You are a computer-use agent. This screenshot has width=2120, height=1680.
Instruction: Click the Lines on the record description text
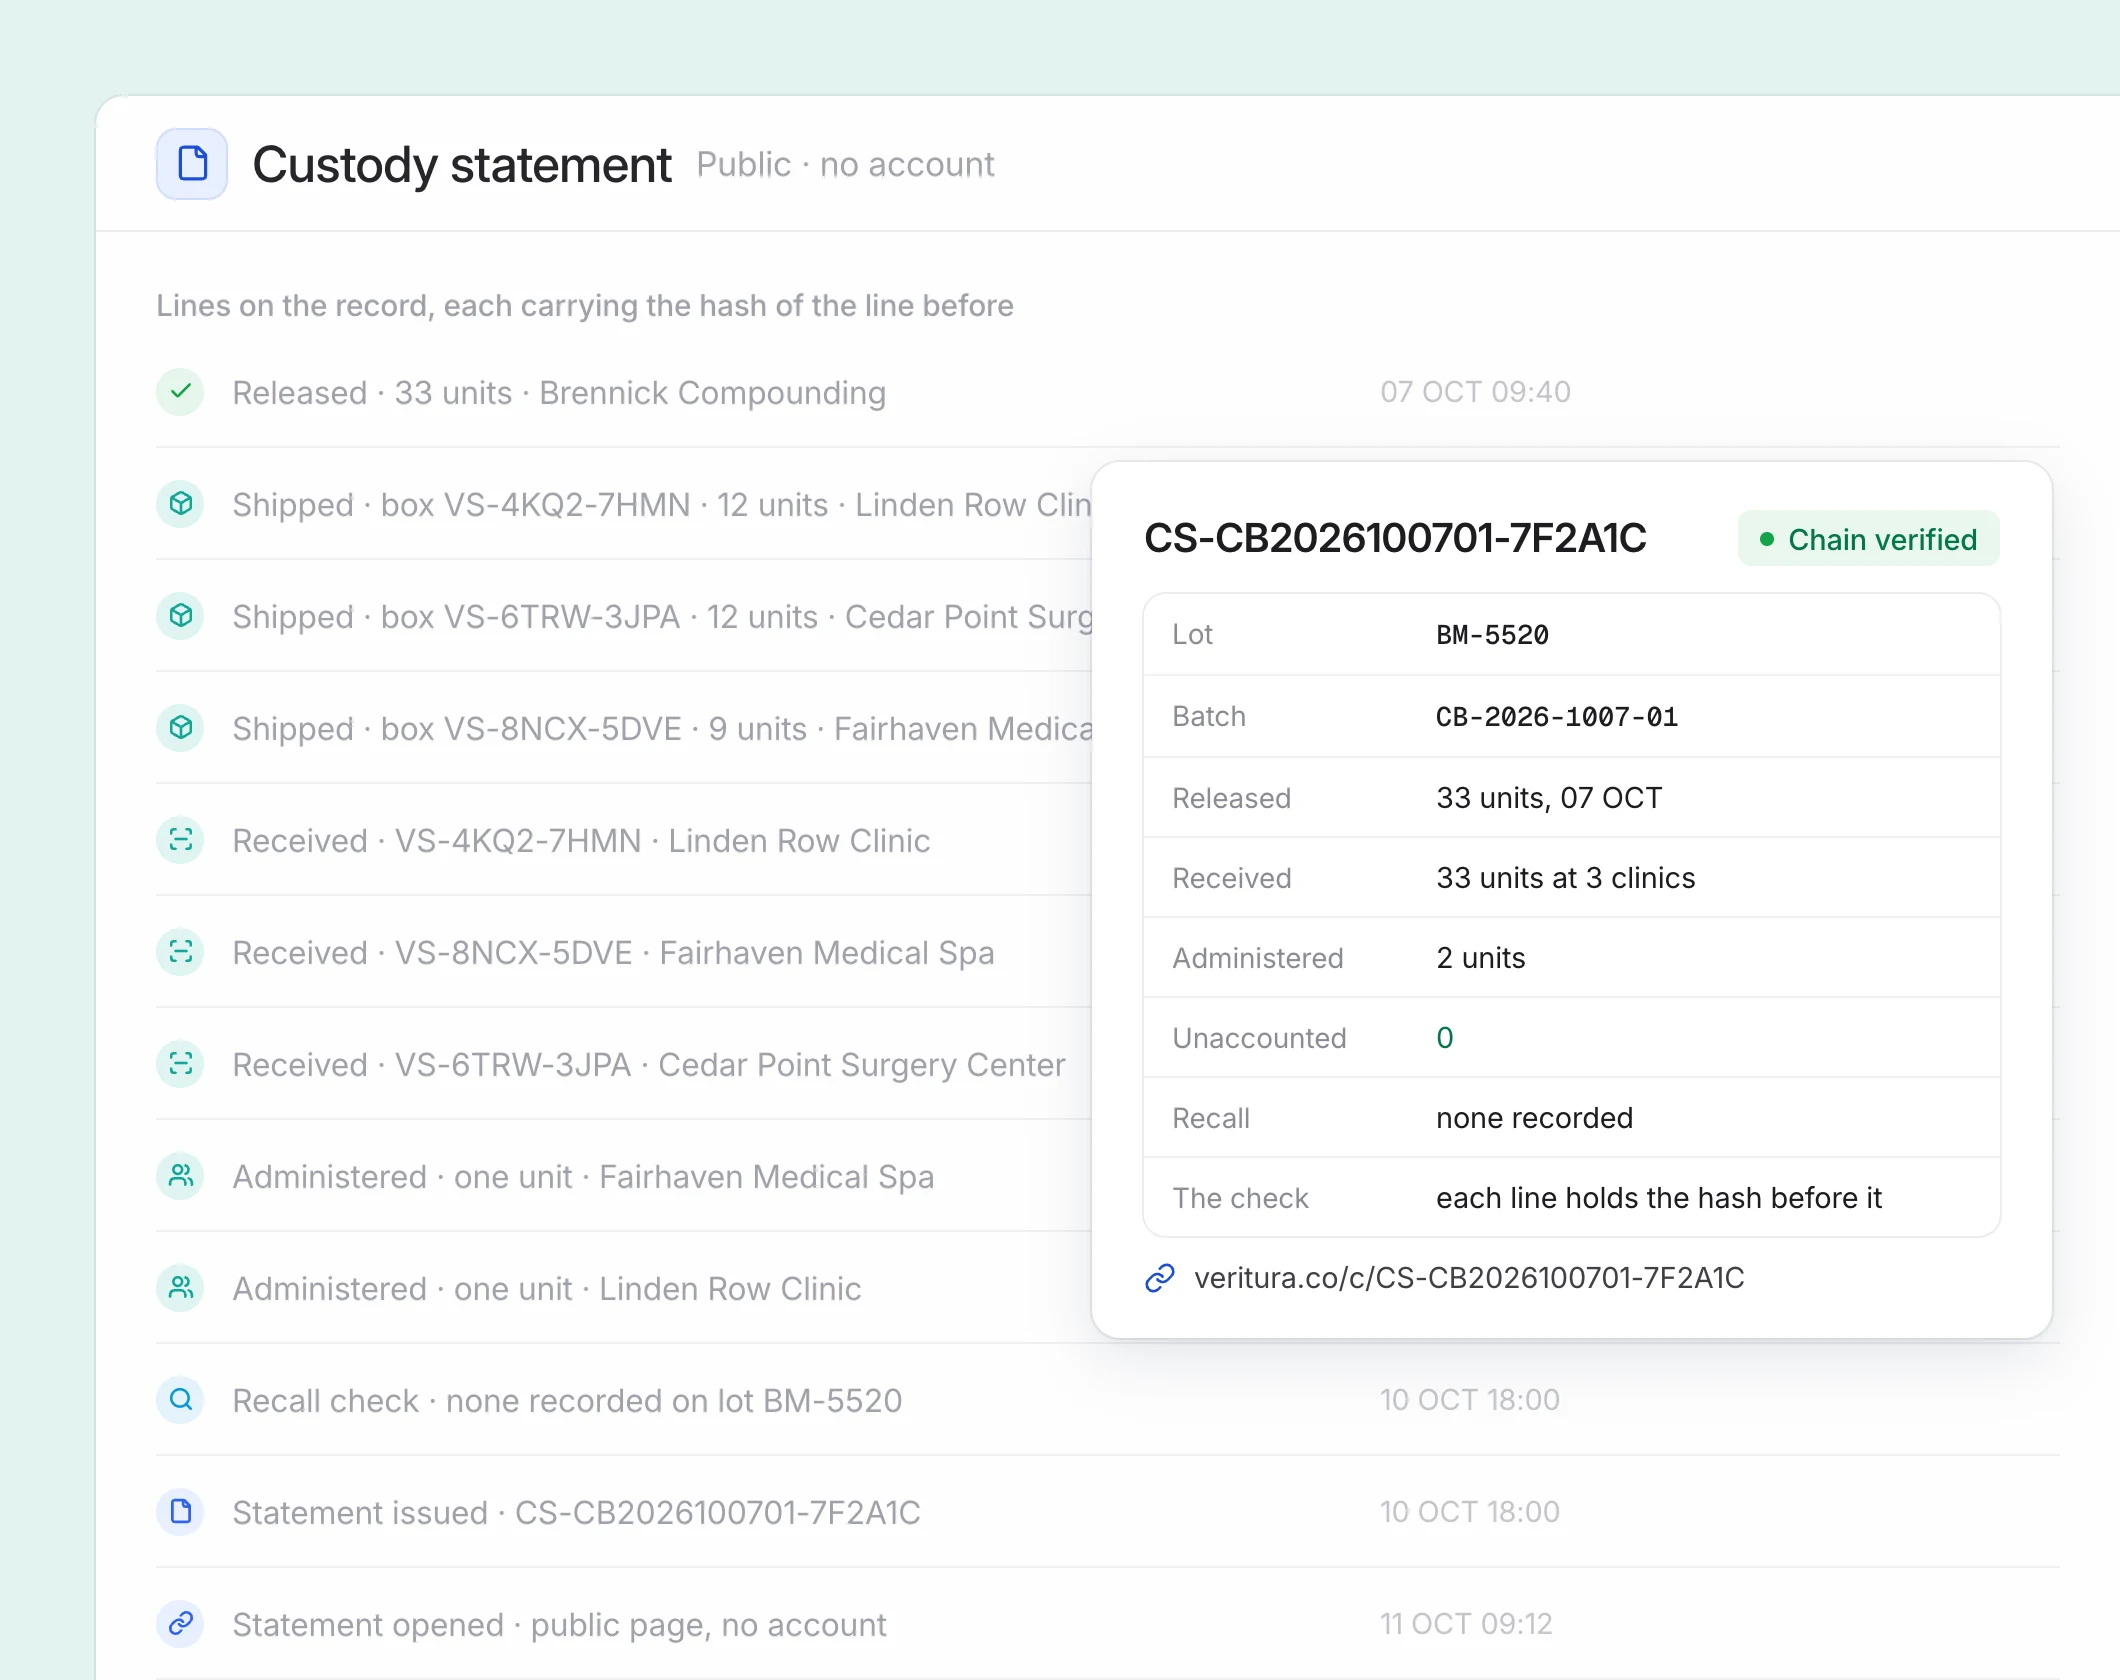click(585, 305)
